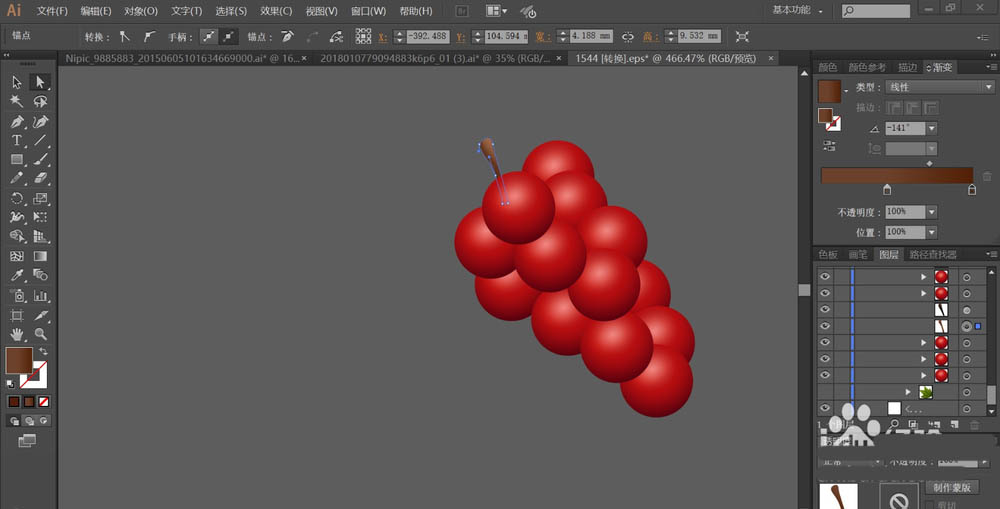Select the Shape Builder tool

pos(17,237)
